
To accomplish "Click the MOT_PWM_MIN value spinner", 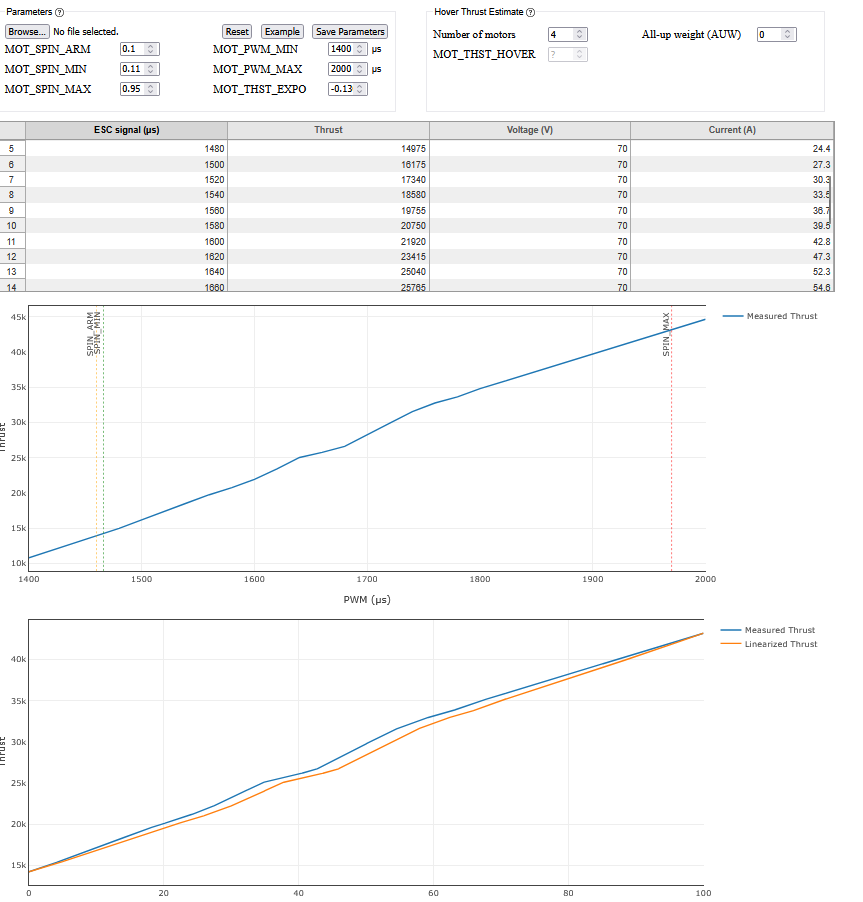I will 360,49.
